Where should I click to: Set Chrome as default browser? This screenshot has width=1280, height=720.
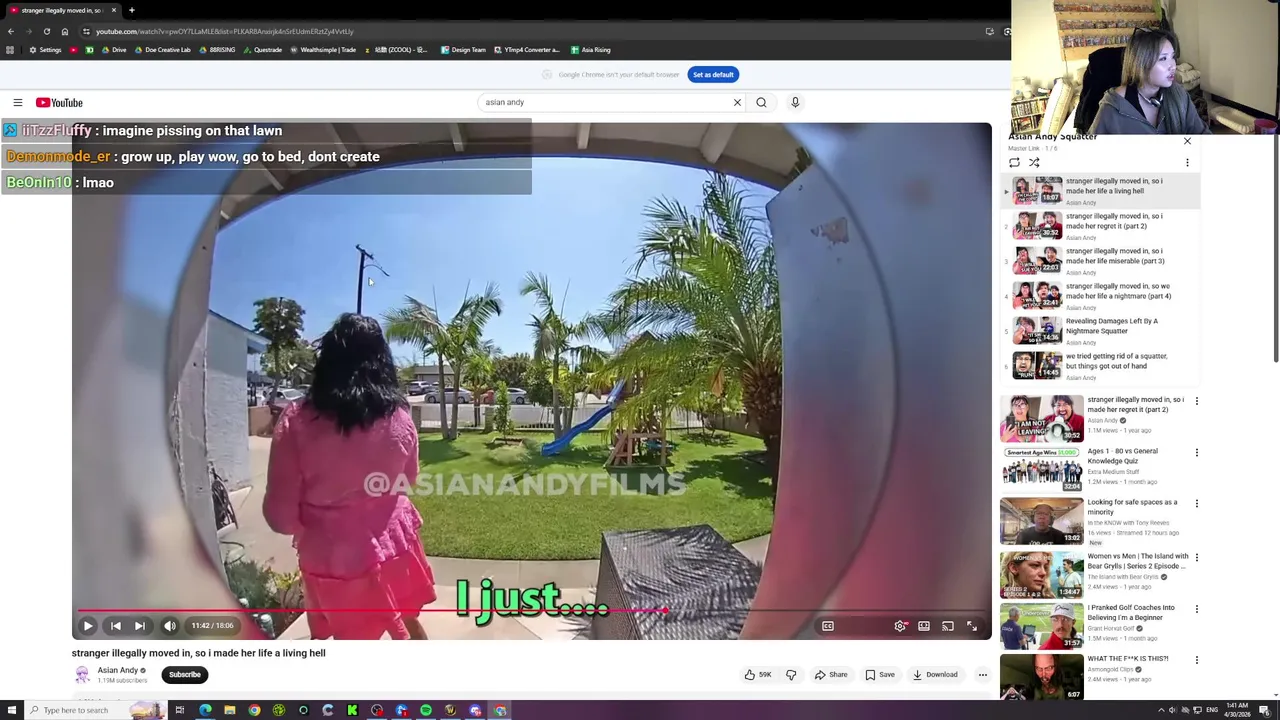(713, 75)
